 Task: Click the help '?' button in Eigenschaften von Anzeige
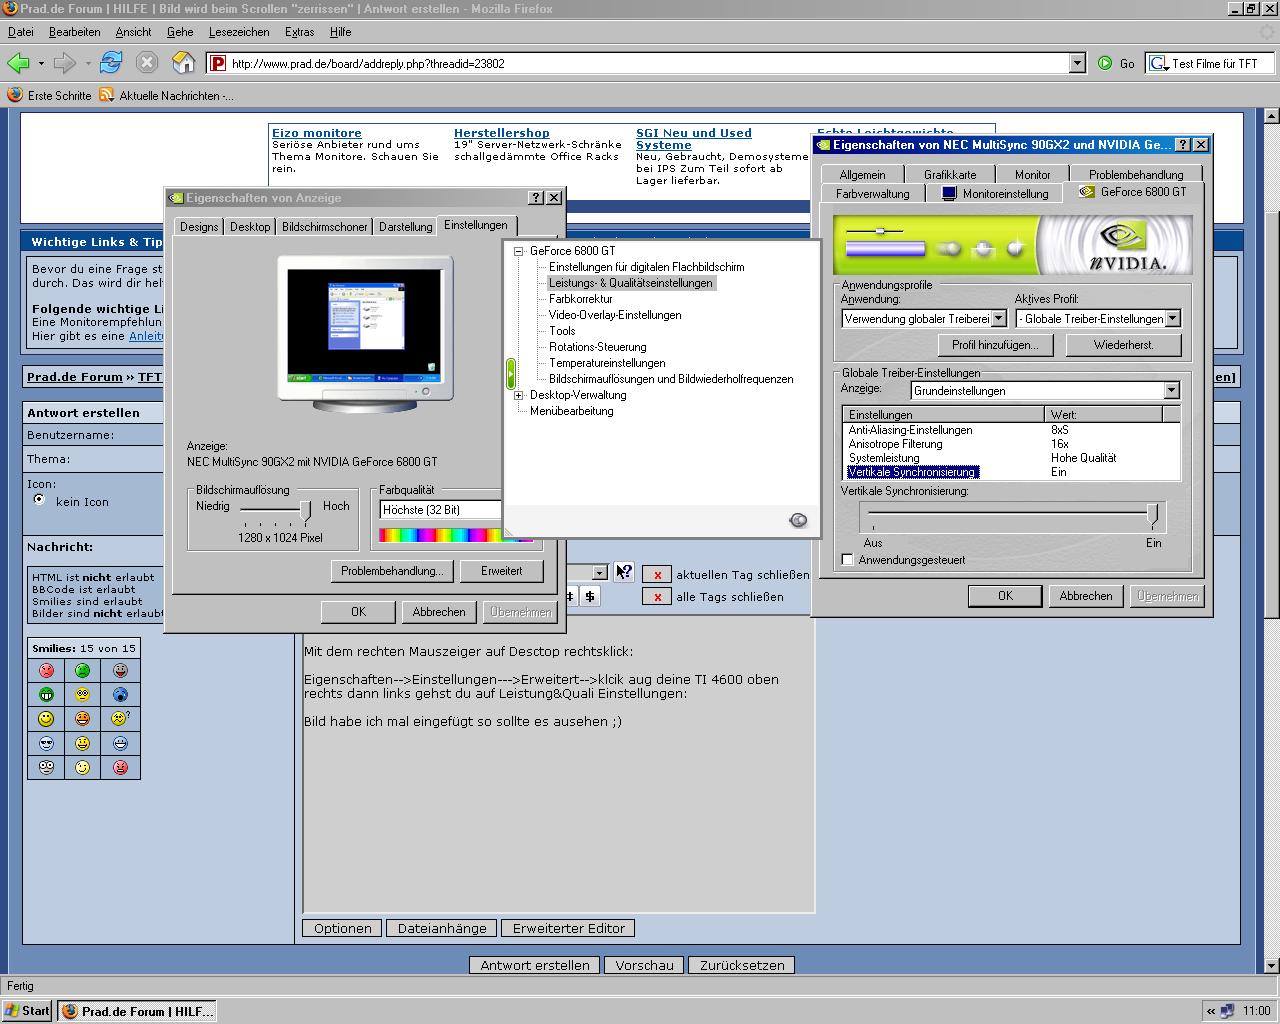[x=536, y=198]
